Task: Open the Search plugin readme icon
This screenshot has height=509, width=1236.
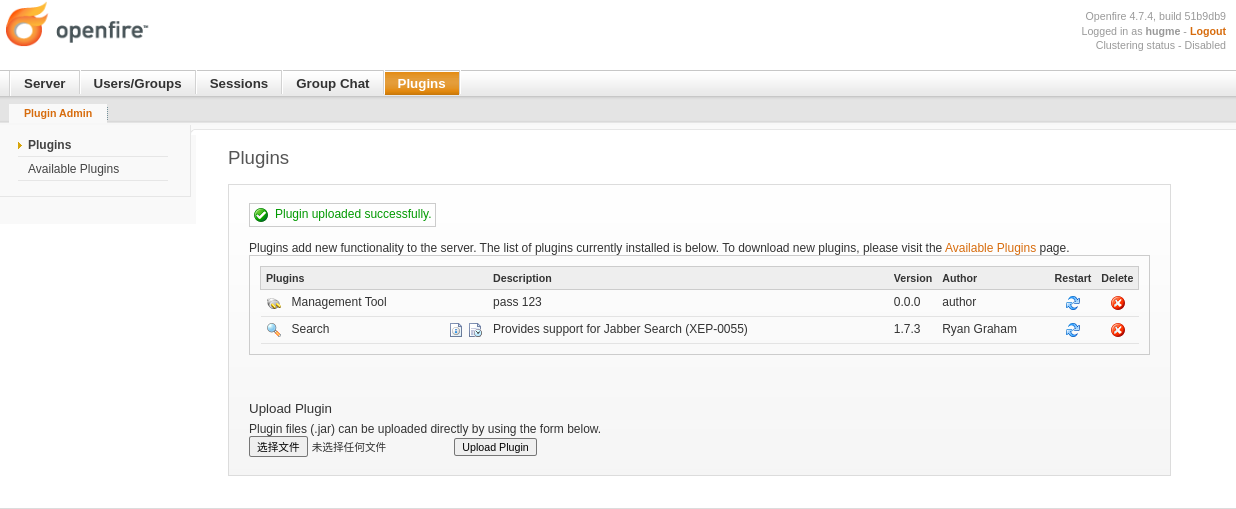Action: tap(456, 330)
